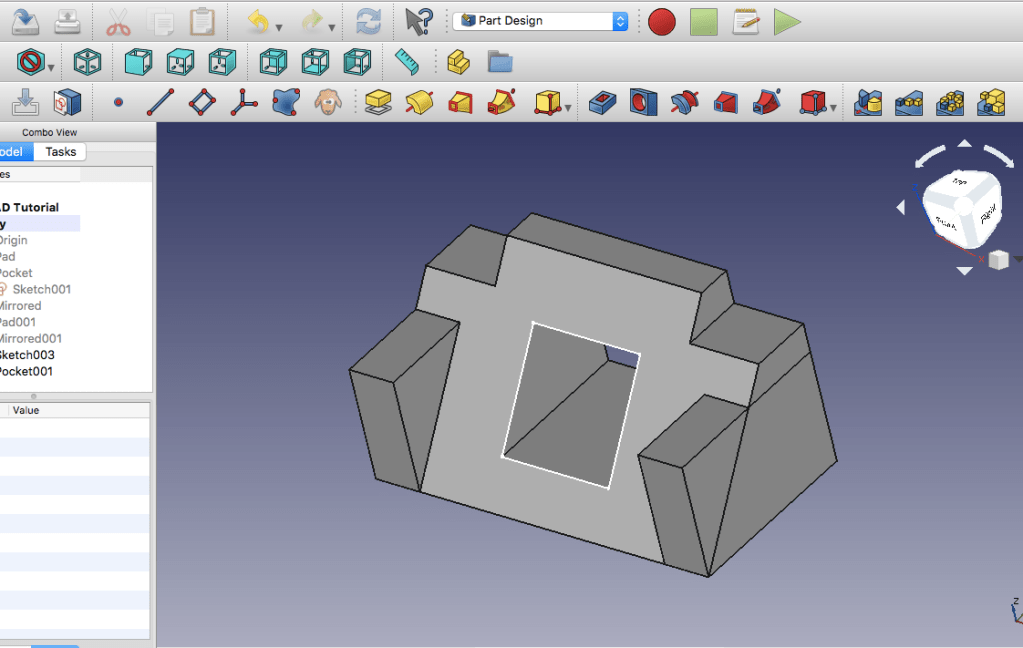Click the Mirrored feature icon
This screenshot has width=1023, height=648.
(x=867, y=102)
